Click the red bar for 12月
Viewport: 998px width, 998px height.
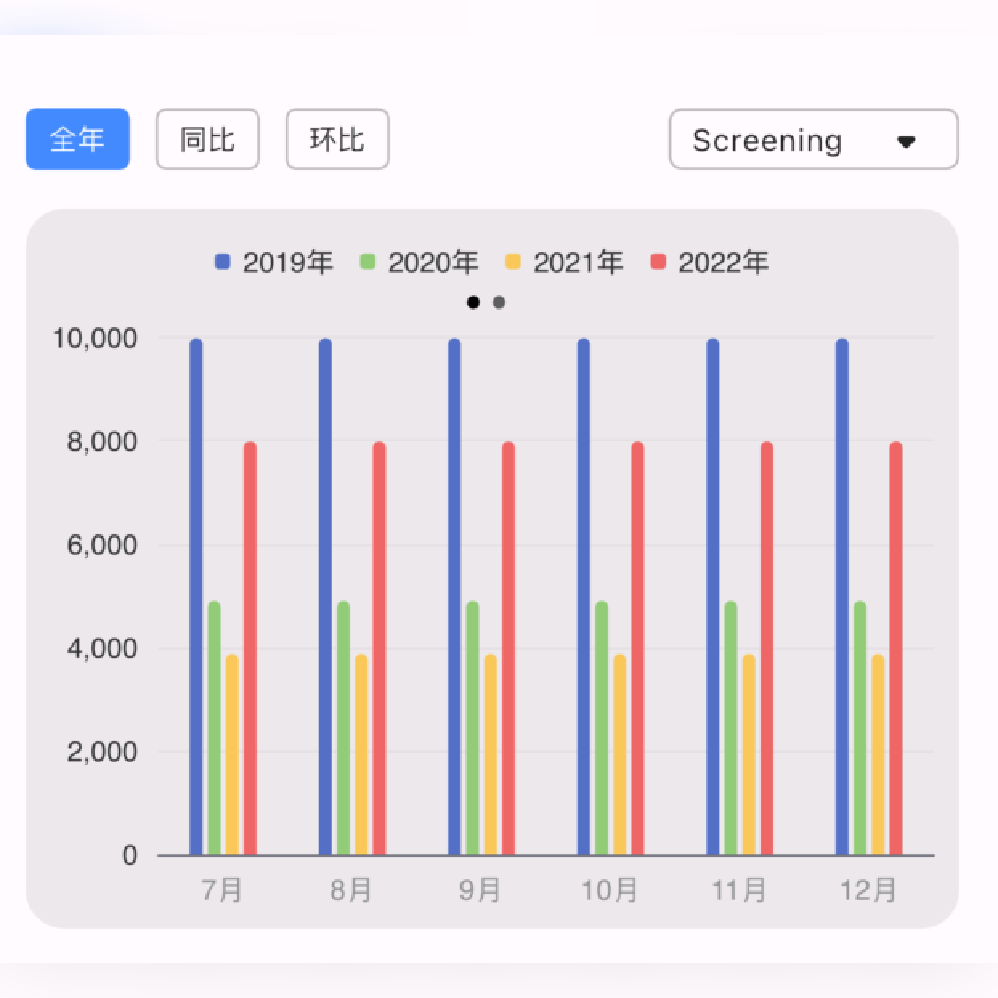[x=895, y=650]
